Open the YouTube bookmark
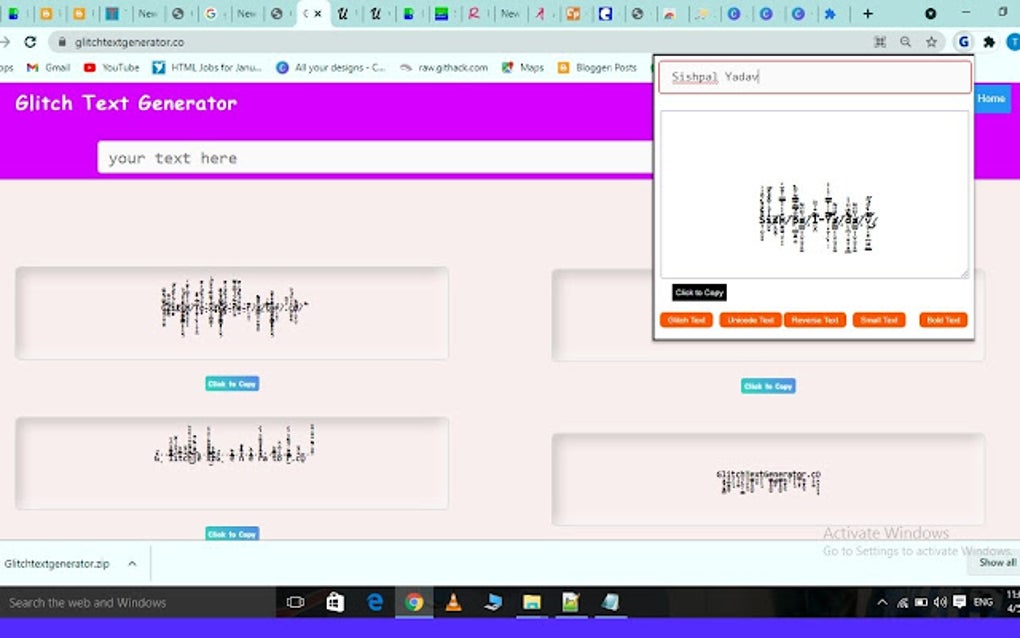The height and width of the screenshot is (638, 1020). (112, 68)
